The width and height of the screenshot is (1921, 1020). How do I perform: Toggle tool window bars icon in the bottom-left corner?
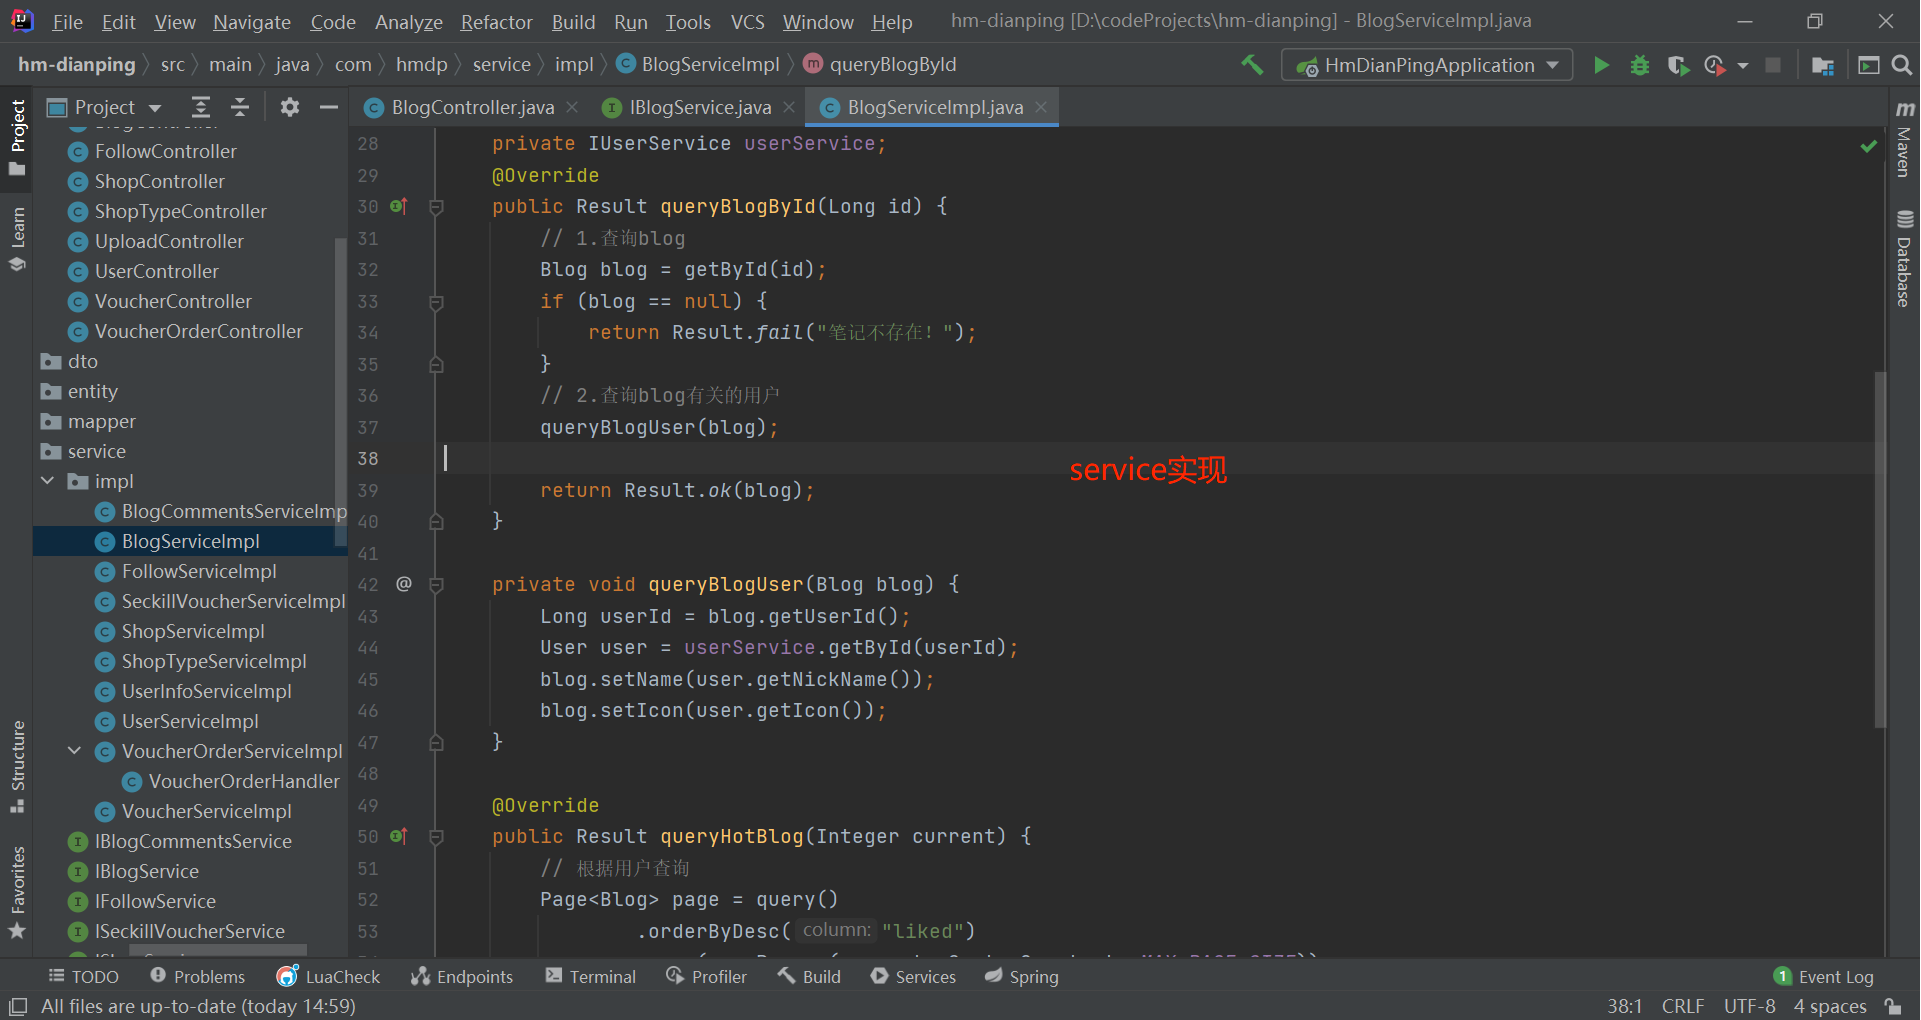click(x=18, y=1006)
